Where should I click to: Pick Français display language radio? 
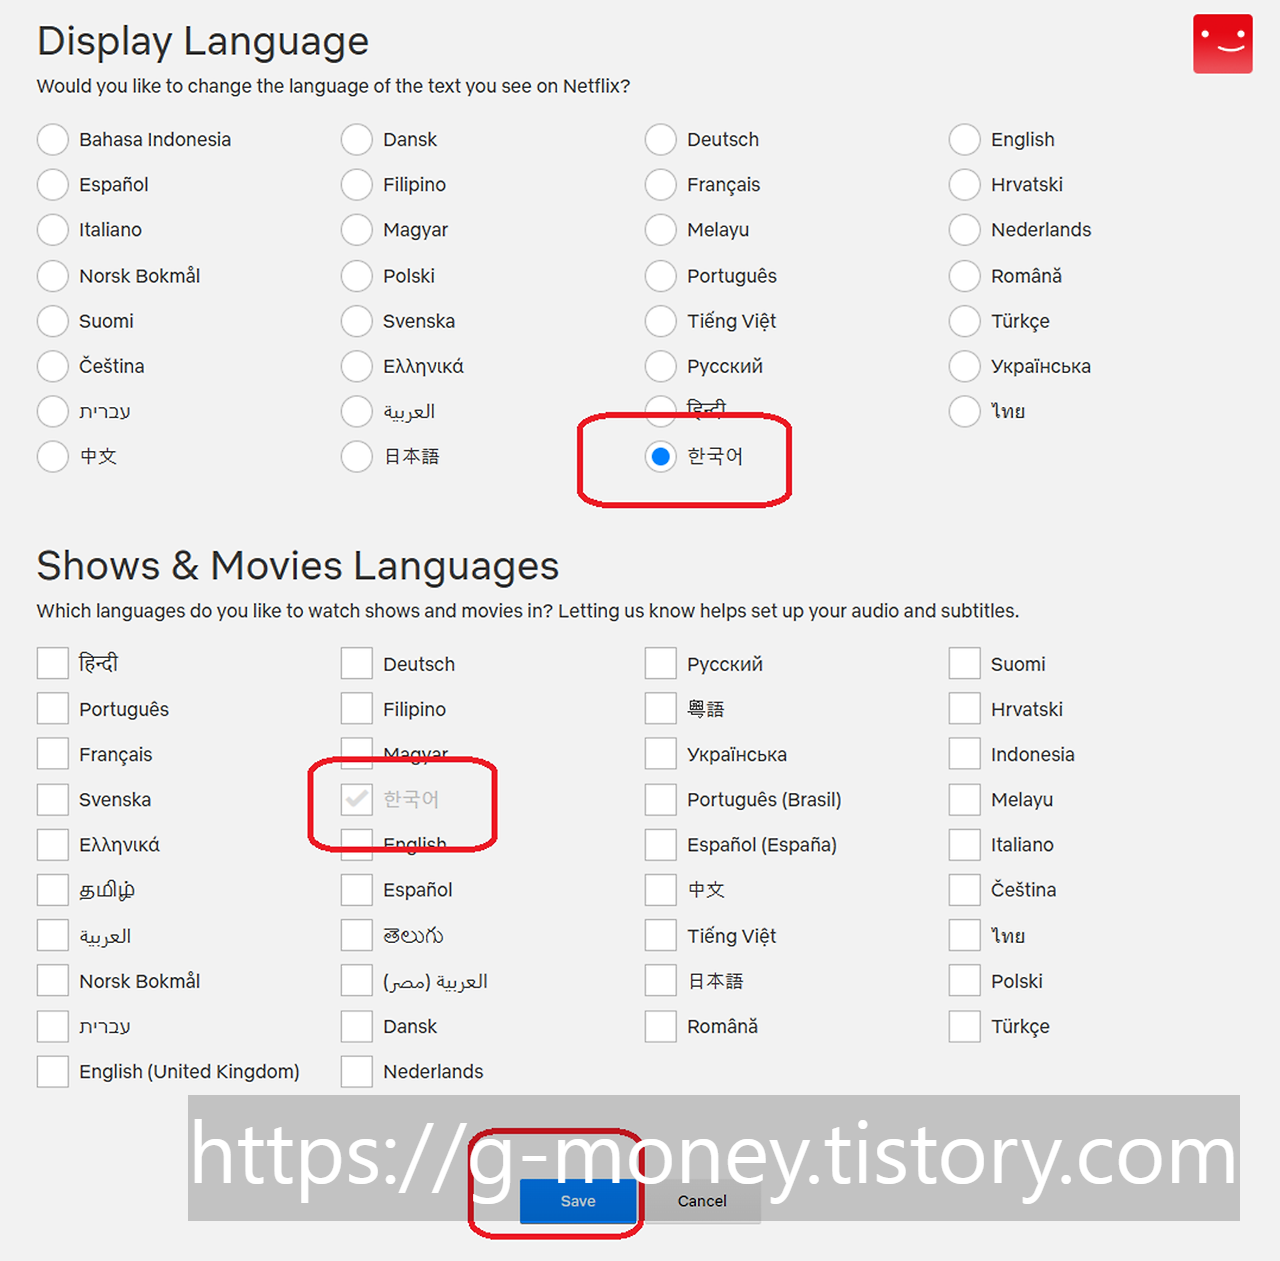pos(661,185)
